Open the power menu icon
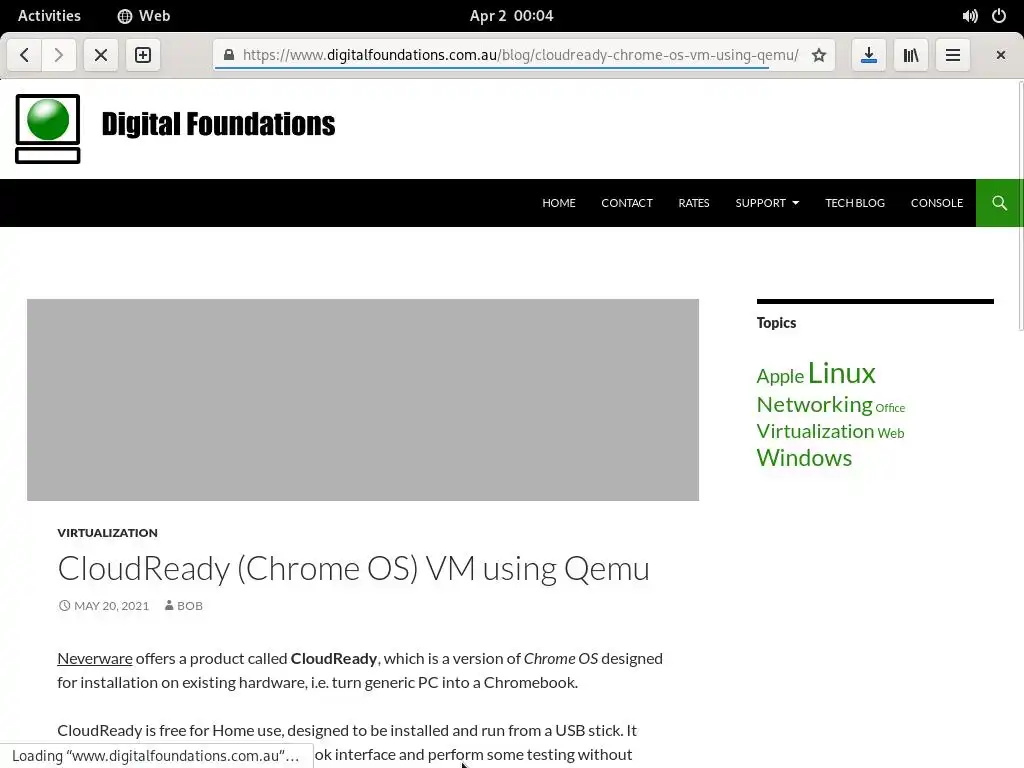 tap(999, 16)
